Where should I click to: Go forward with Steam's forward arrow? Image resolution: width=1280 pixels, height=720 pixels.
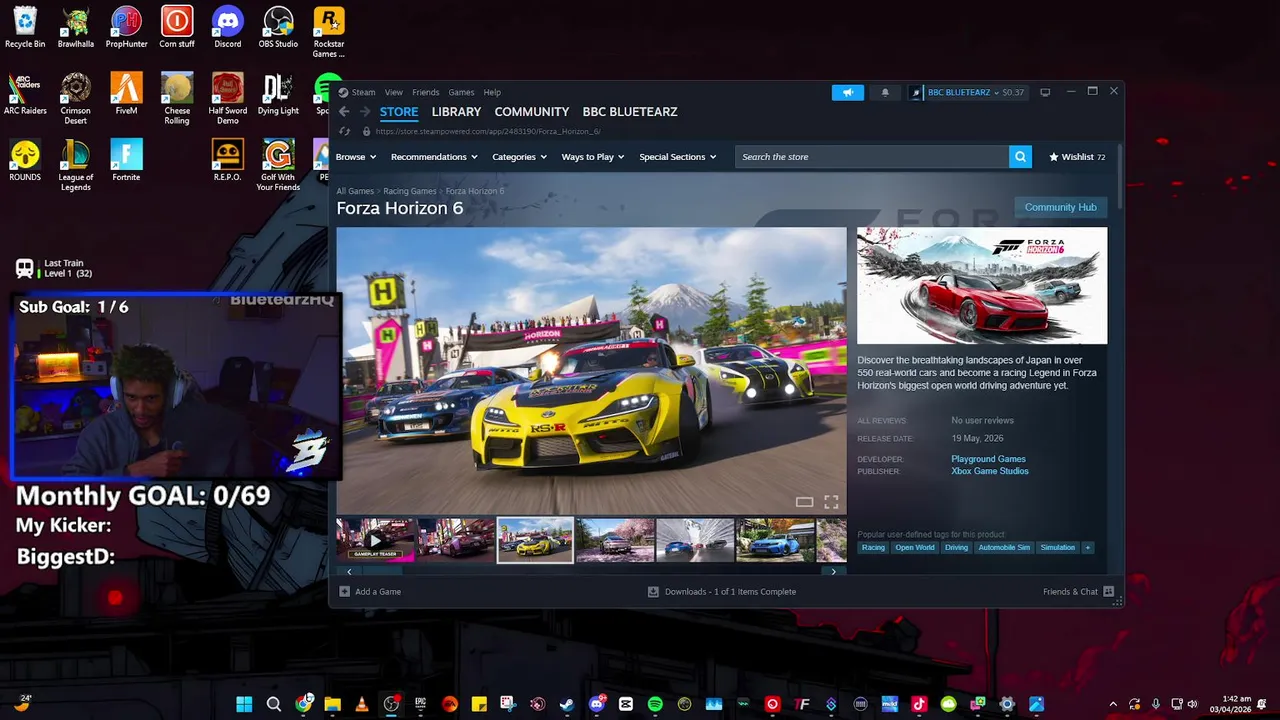click(365, 112)
